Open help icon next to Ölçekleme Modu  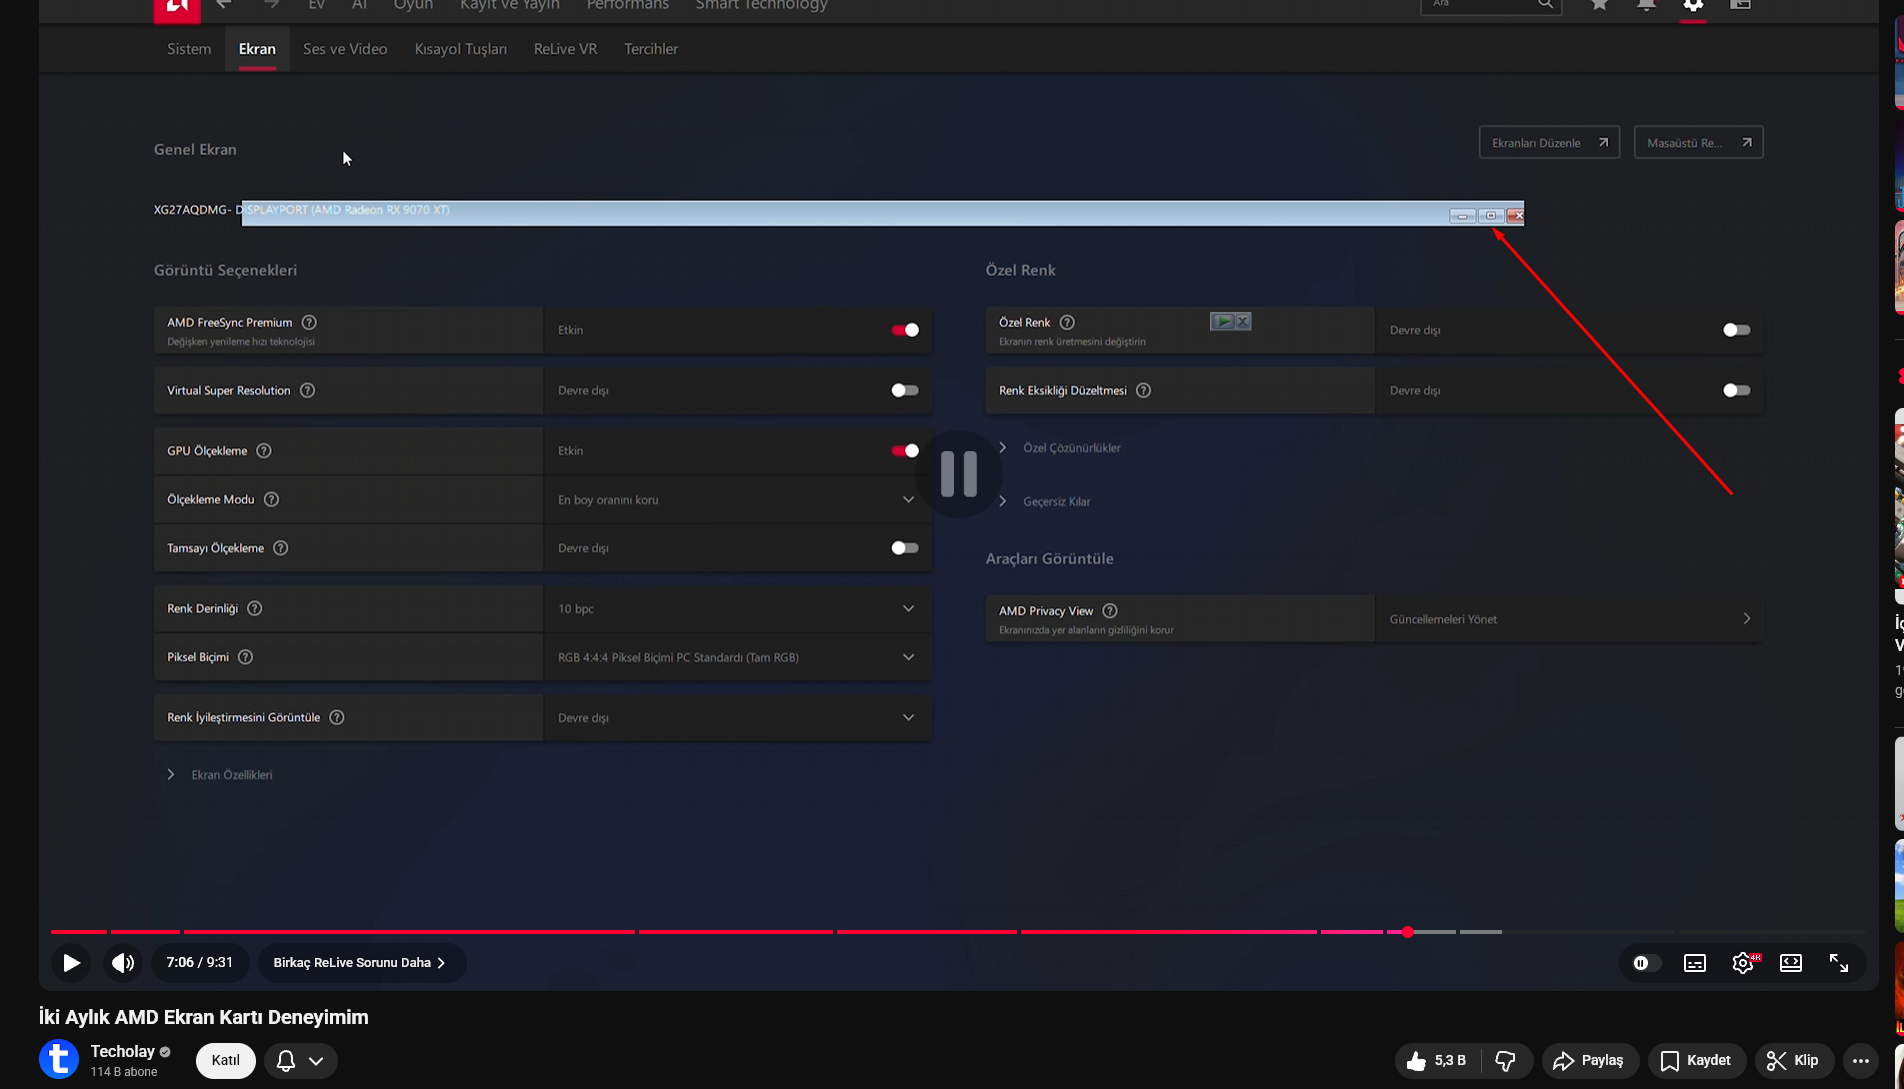(271, 499)
